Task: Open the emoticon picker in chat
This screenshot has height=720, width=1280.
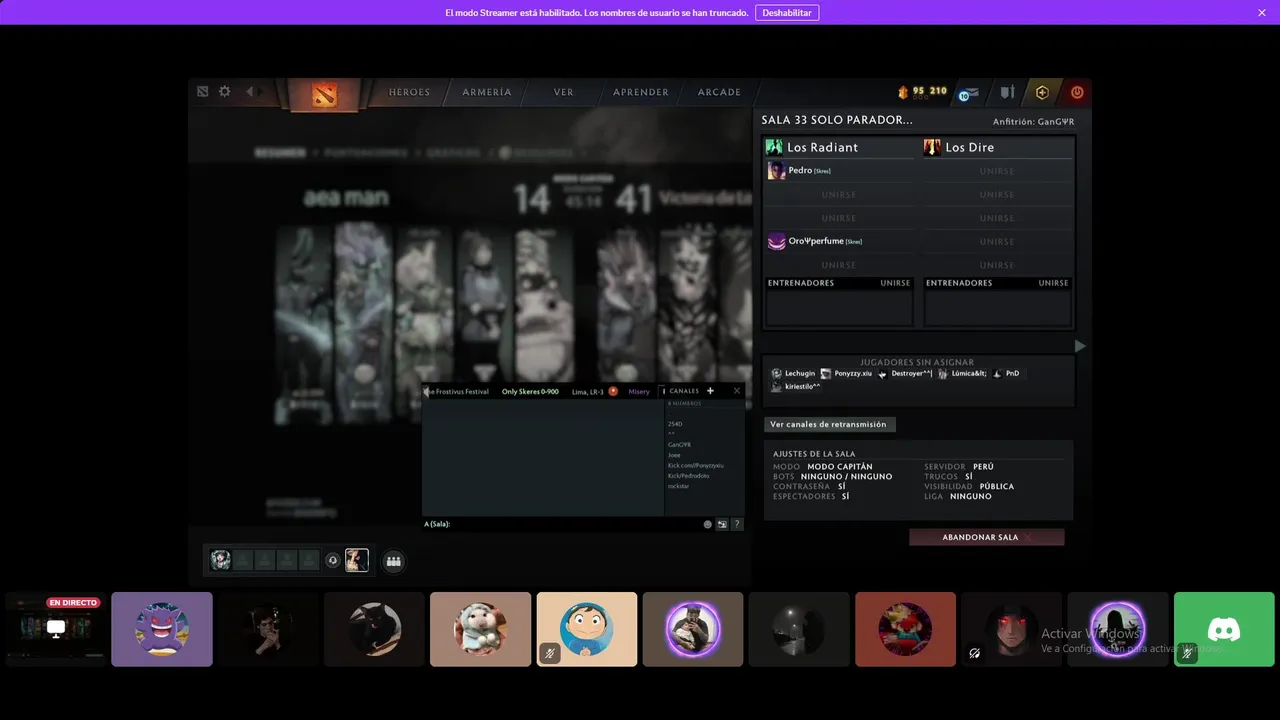Action: [x=707, y=524]
